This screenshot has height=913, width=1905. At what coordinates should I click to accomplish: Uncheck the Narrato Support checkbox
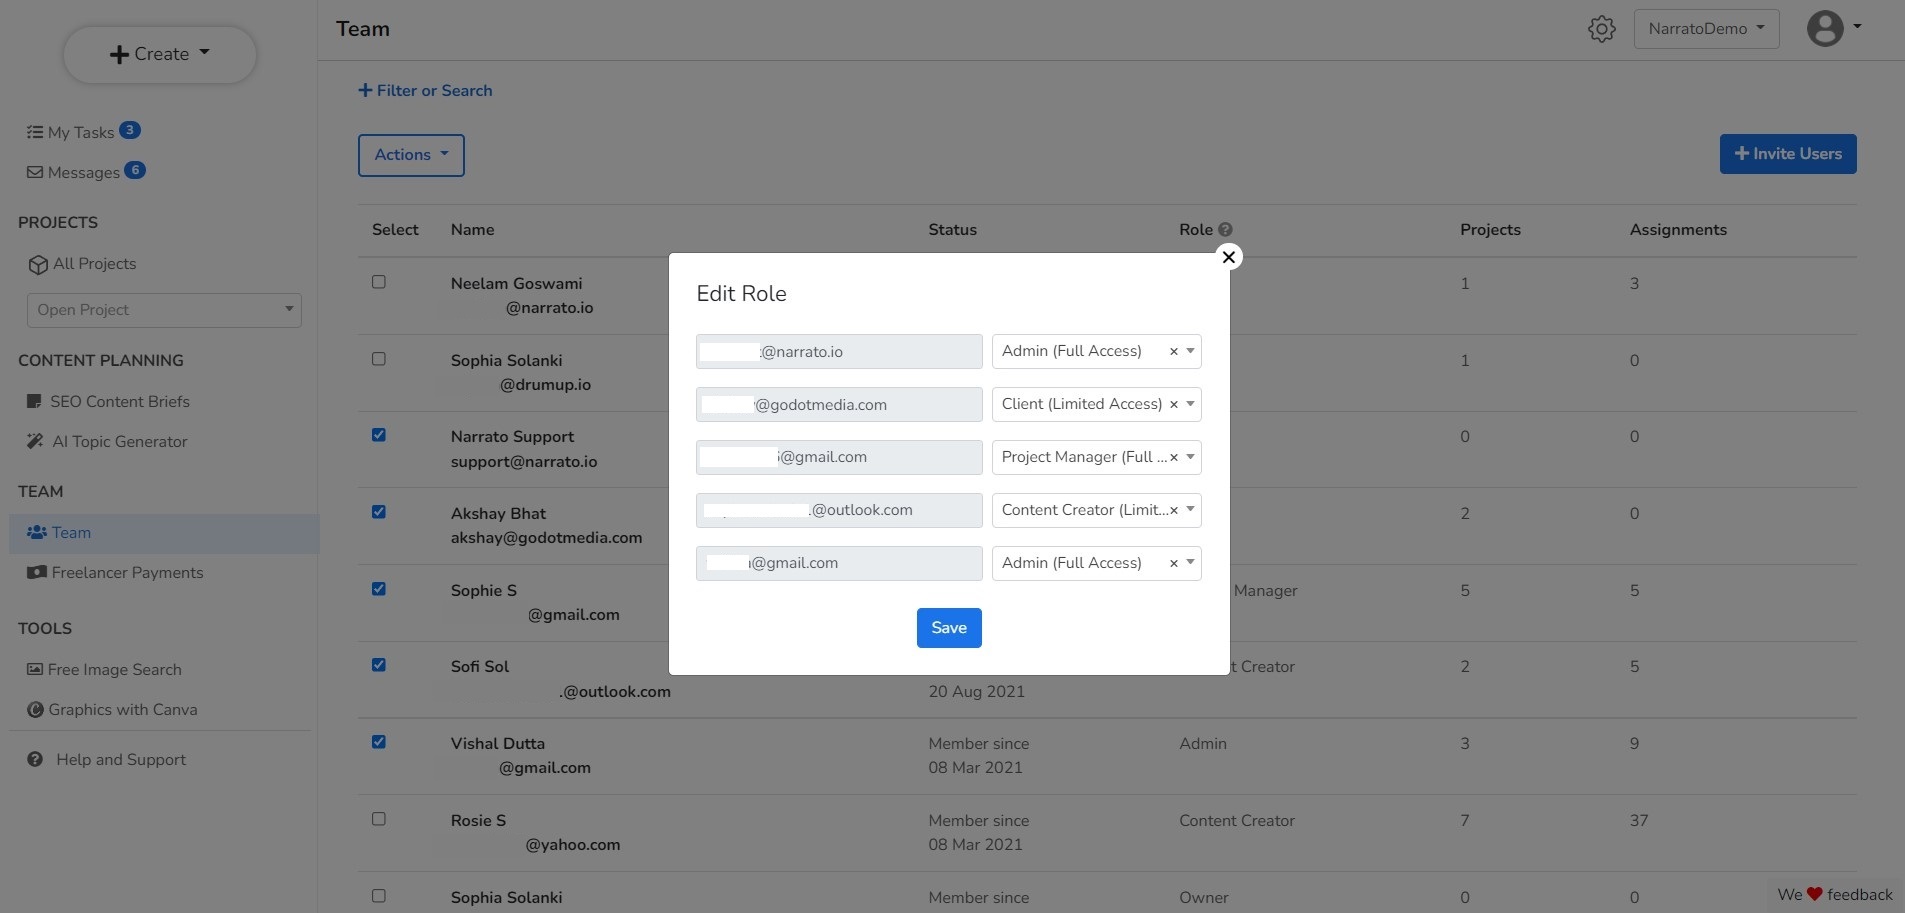379,435
